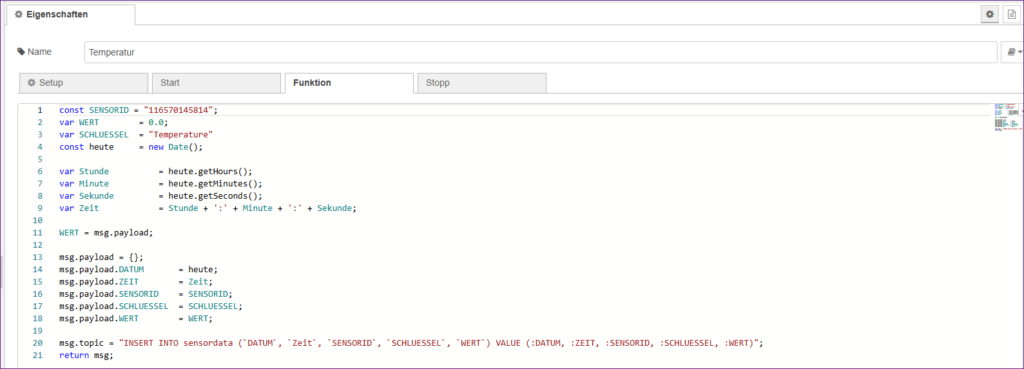Click 'return msg;' on the last line

86,355
